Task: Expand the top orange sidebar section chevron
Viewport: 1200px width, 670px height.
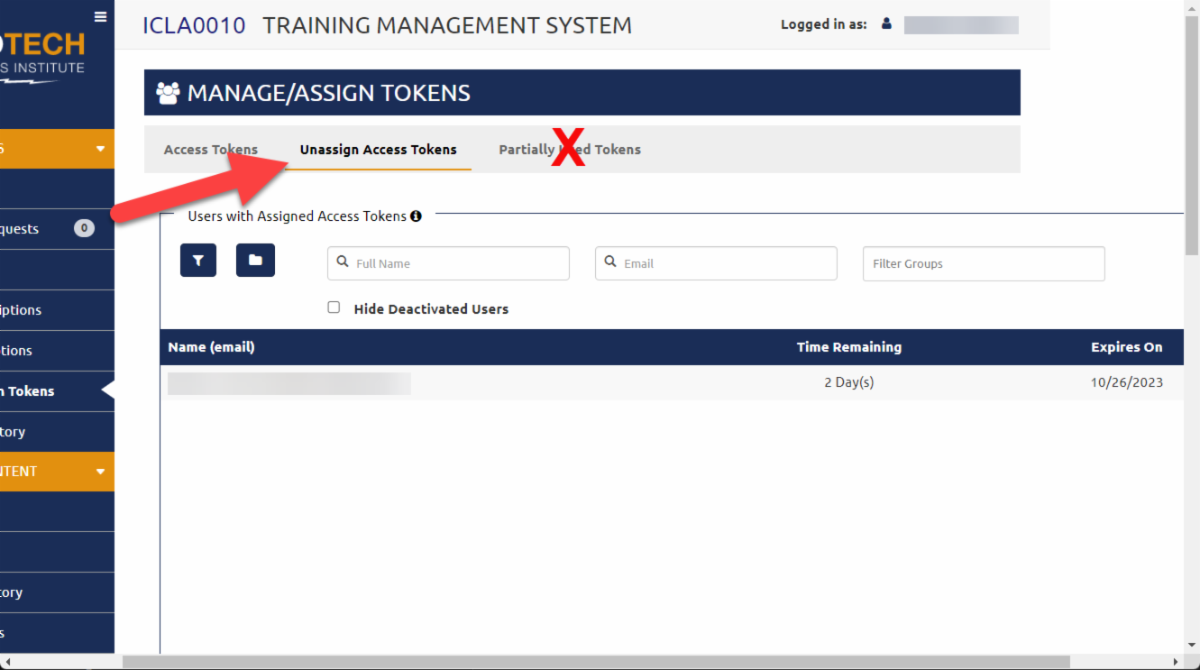Action: point(100,147)
